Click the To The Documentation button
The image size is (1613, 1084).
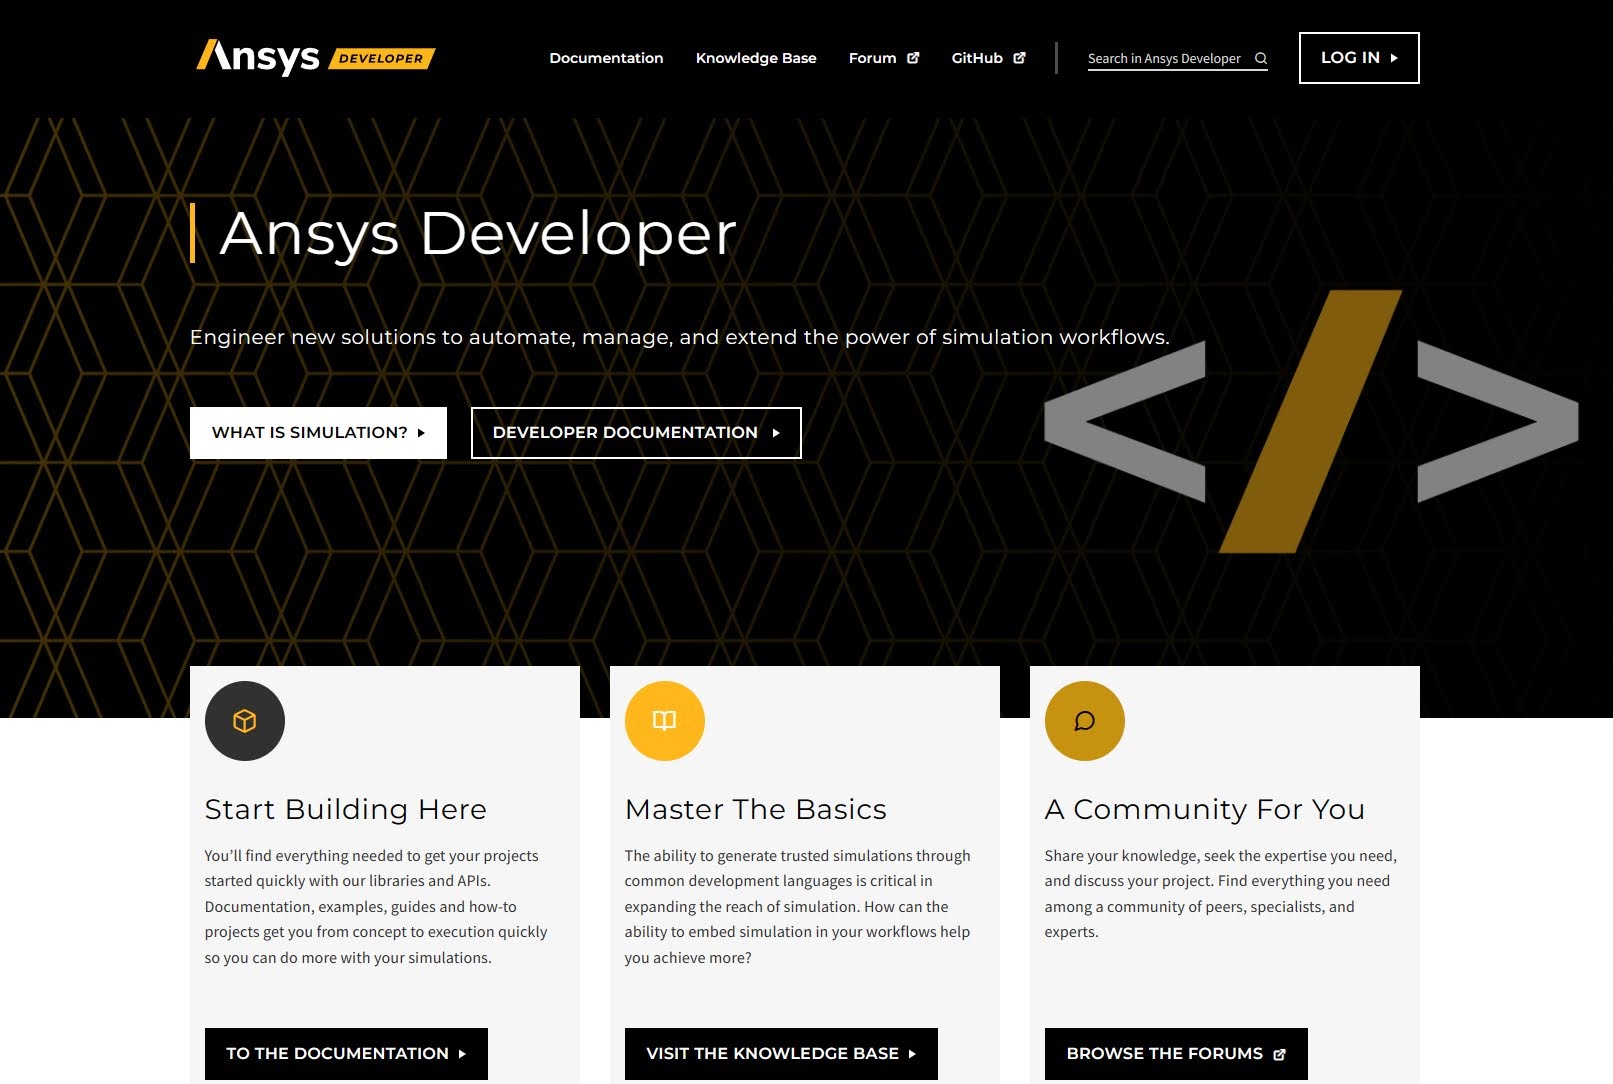346,1053
